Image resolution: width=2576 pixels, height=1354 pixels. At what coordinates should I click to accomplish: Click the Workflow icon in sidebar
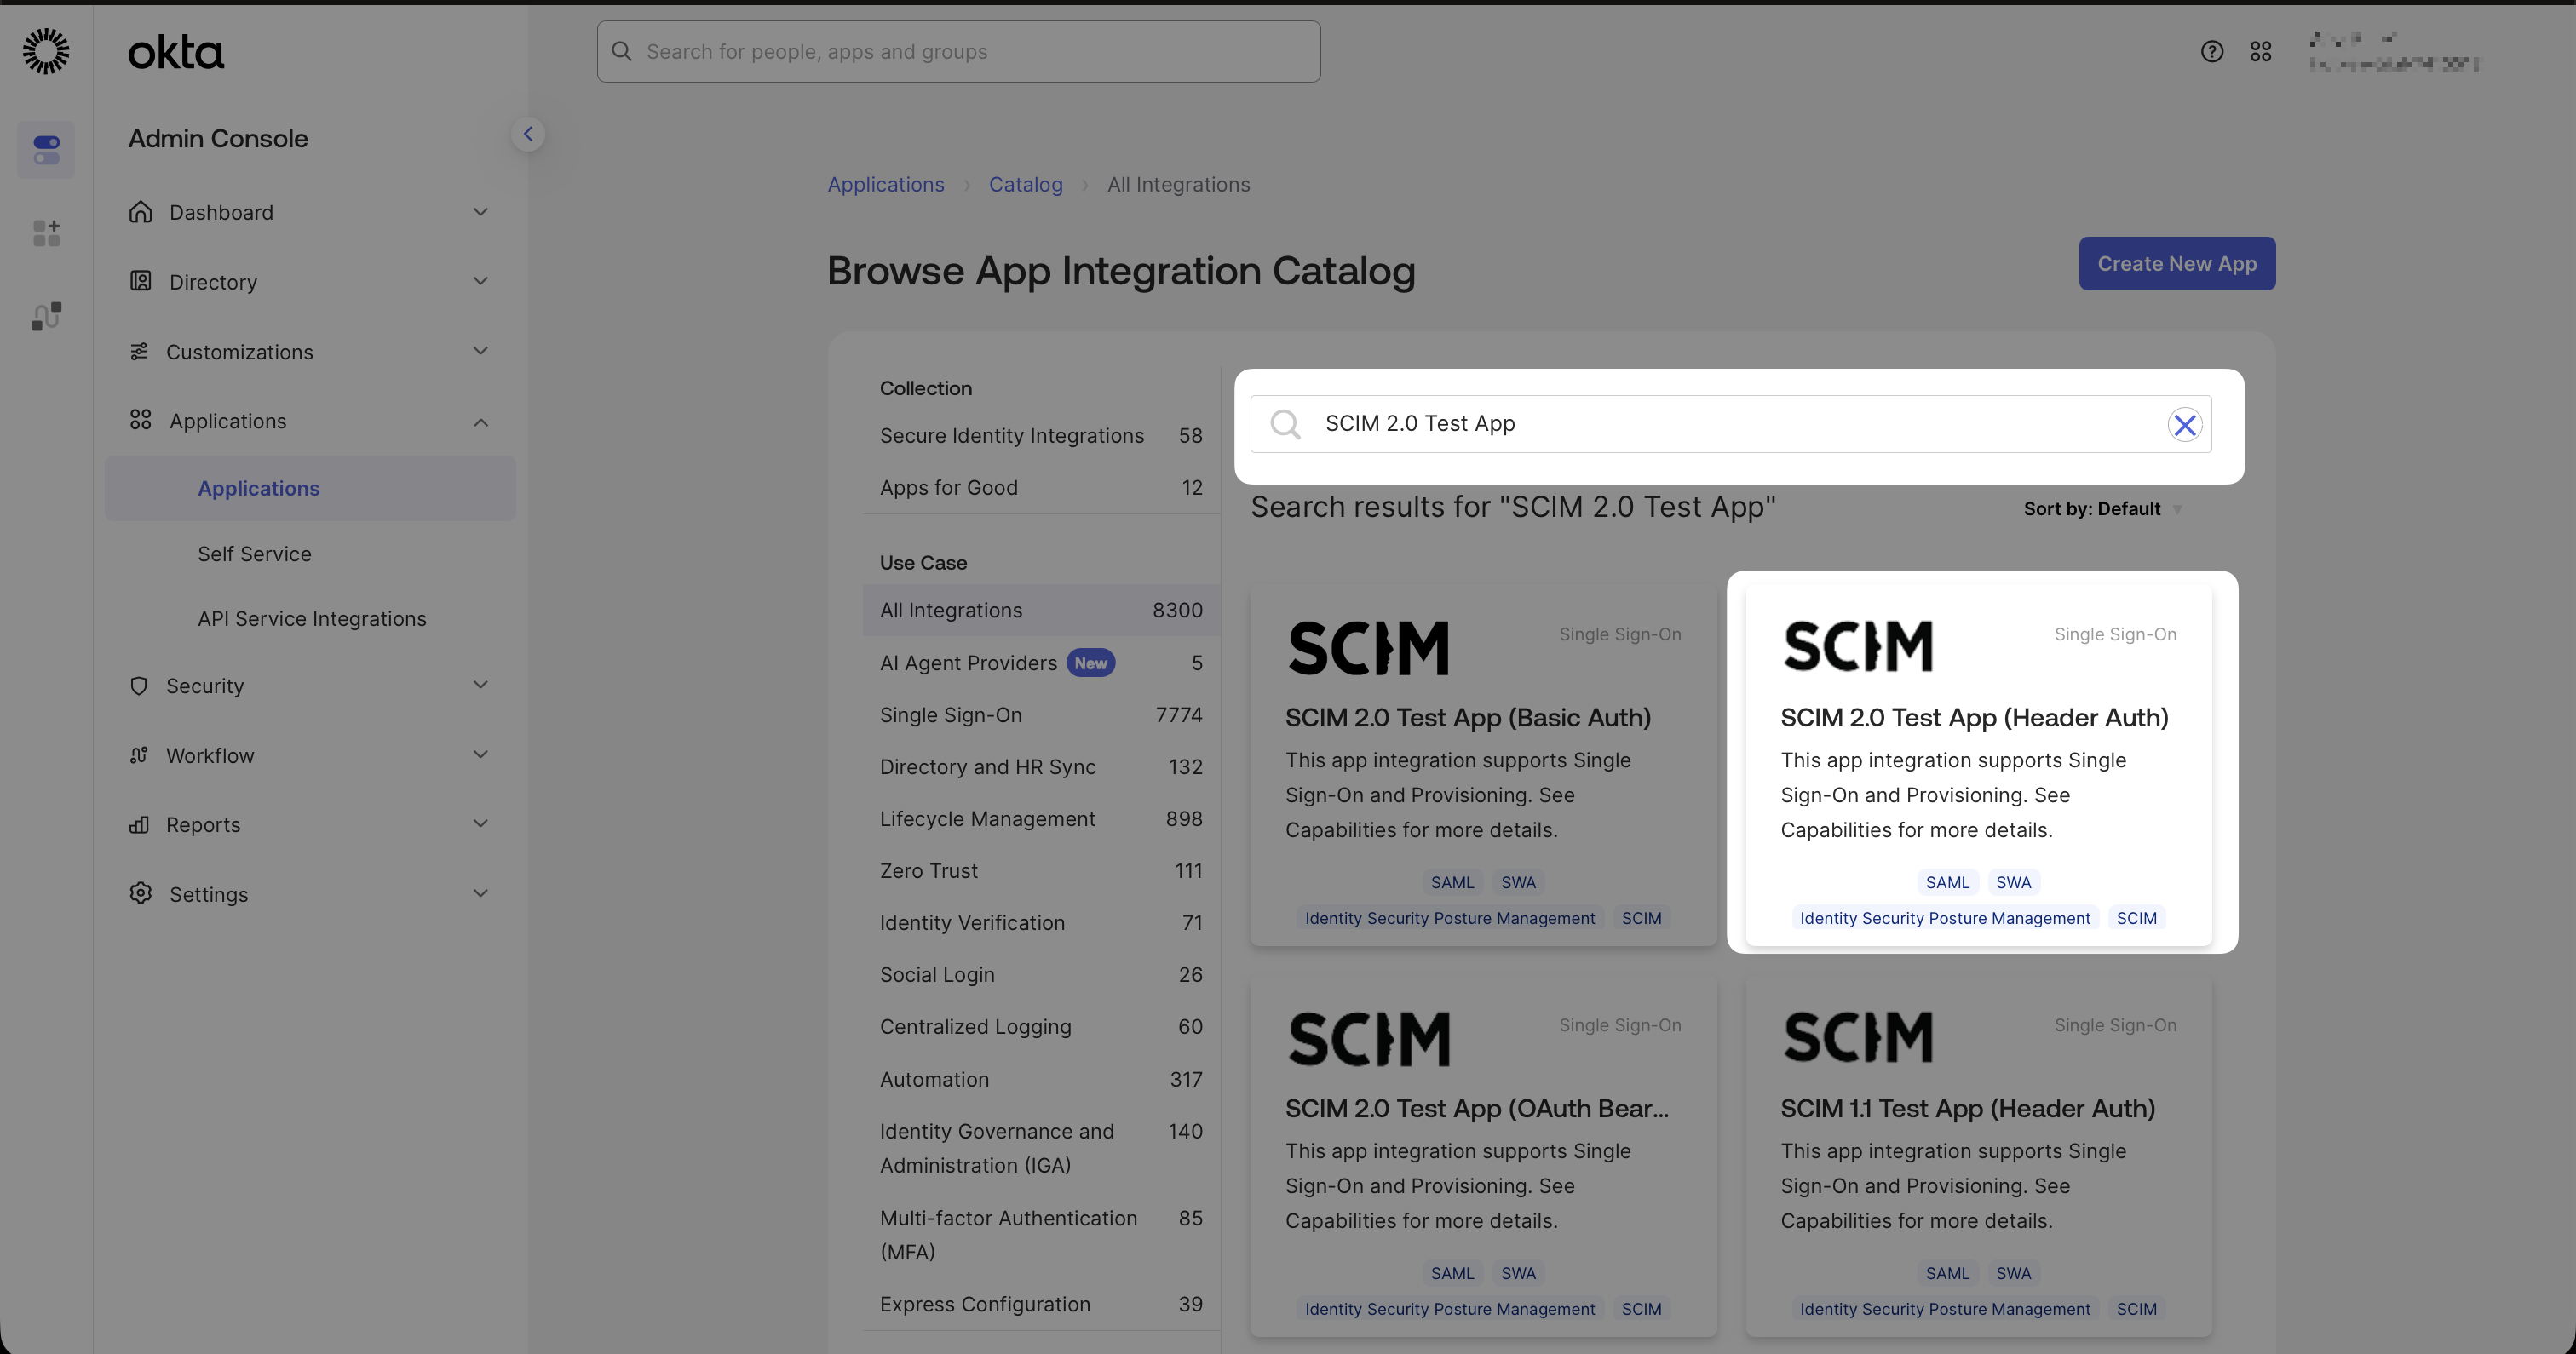[139, 755]
